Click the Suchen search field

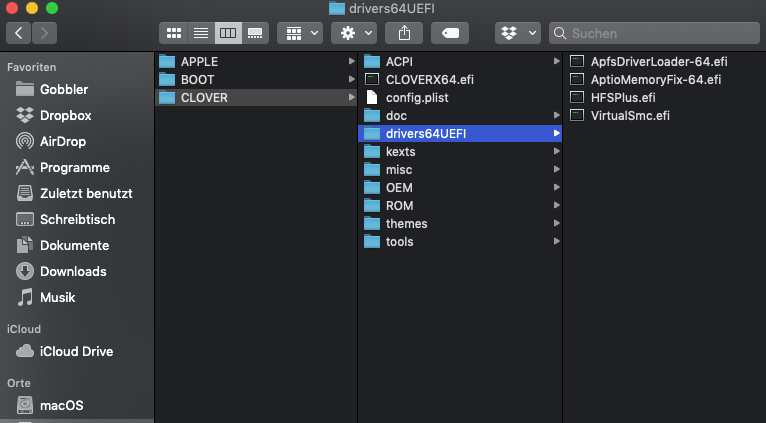(x=654, y=33)
